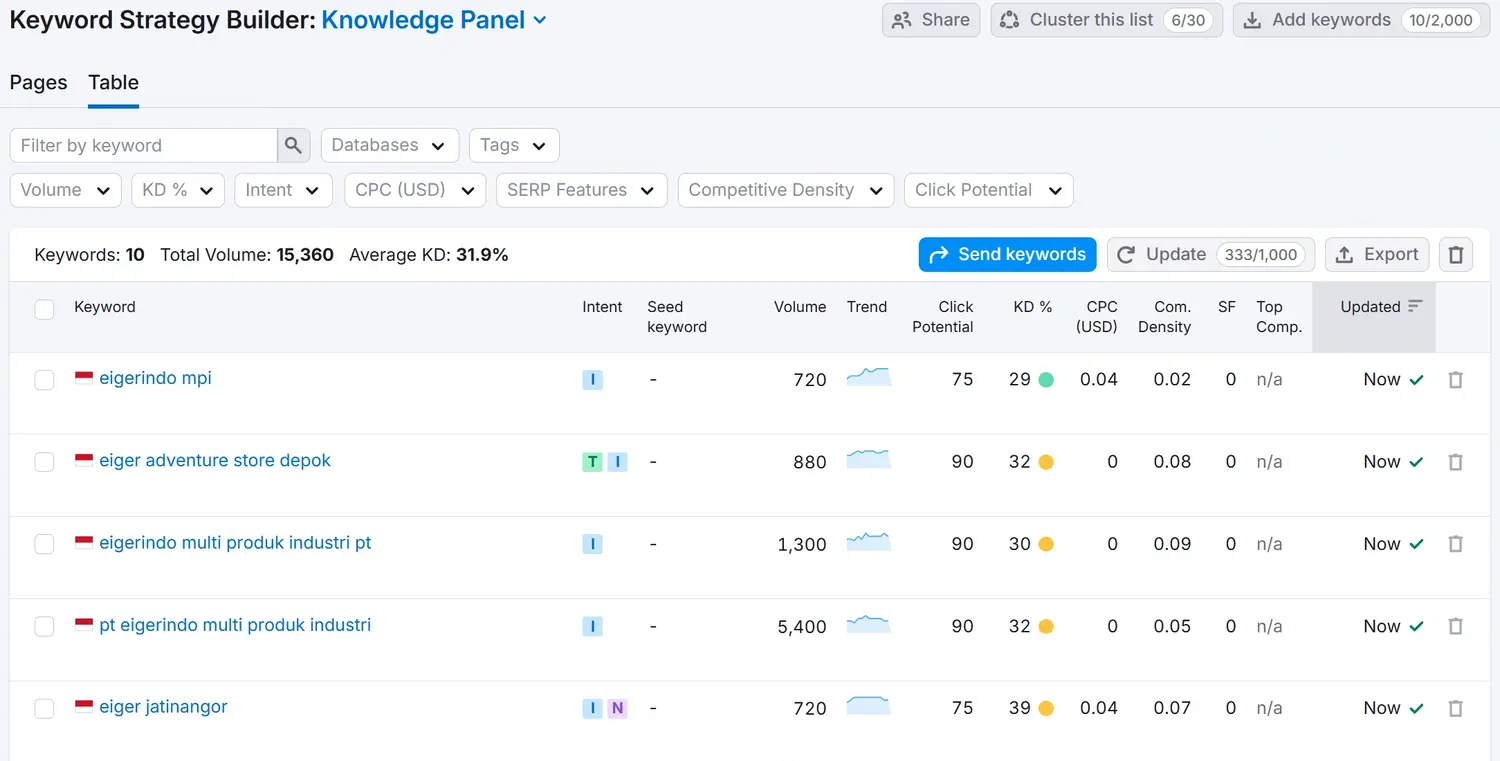The height and width of the screenshot is (761, 1500).
Task: Expand the SERP Features filter
Action: coord(582,190)
